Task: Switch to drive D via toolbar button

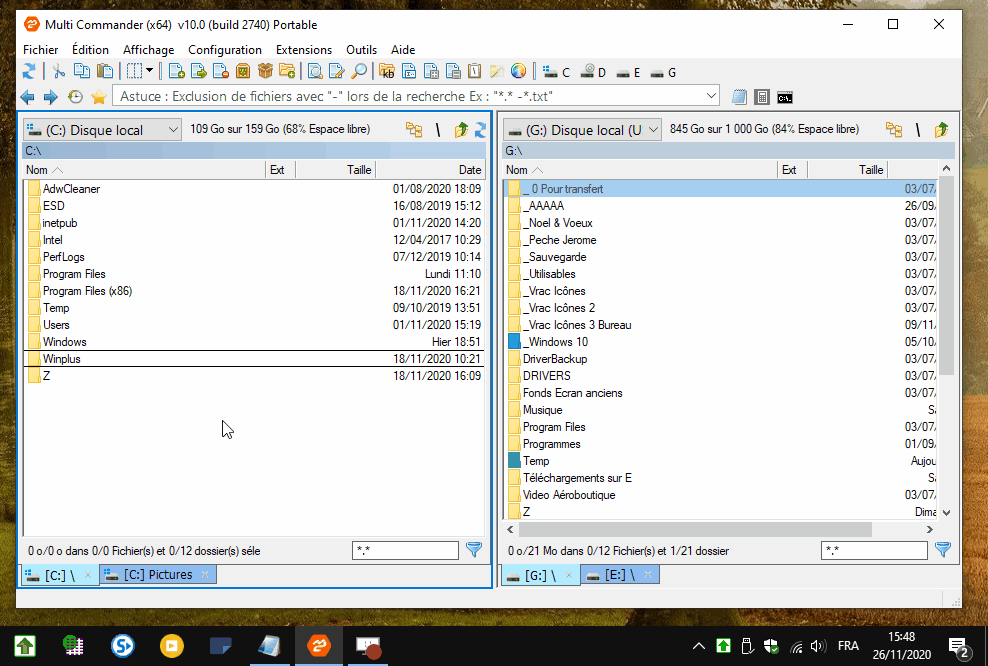Action: 593,72
